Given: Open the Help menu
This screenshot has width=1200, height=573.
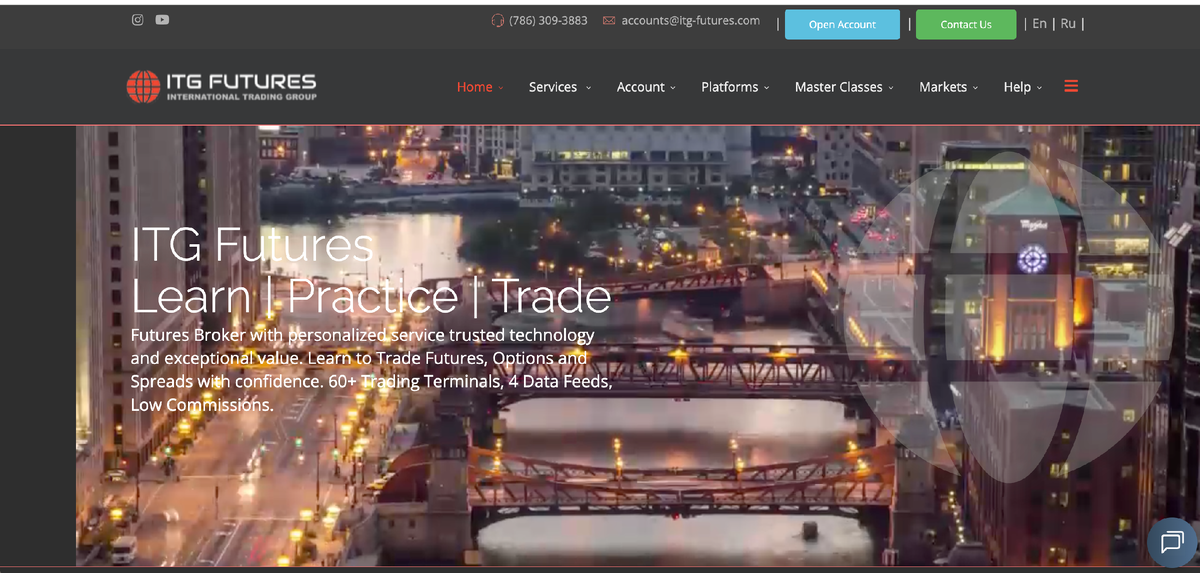Looking at the screenshot, I should point(1017,87).
